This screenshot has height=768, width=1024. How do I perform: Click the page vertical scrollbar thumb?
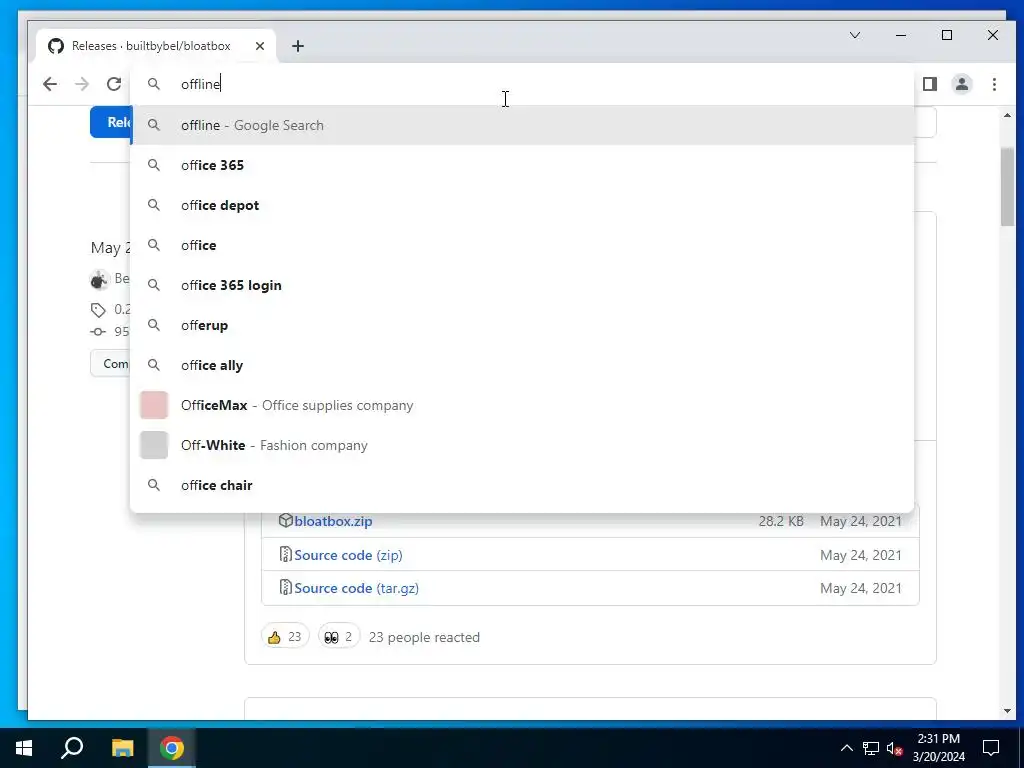pos(1007,186)
